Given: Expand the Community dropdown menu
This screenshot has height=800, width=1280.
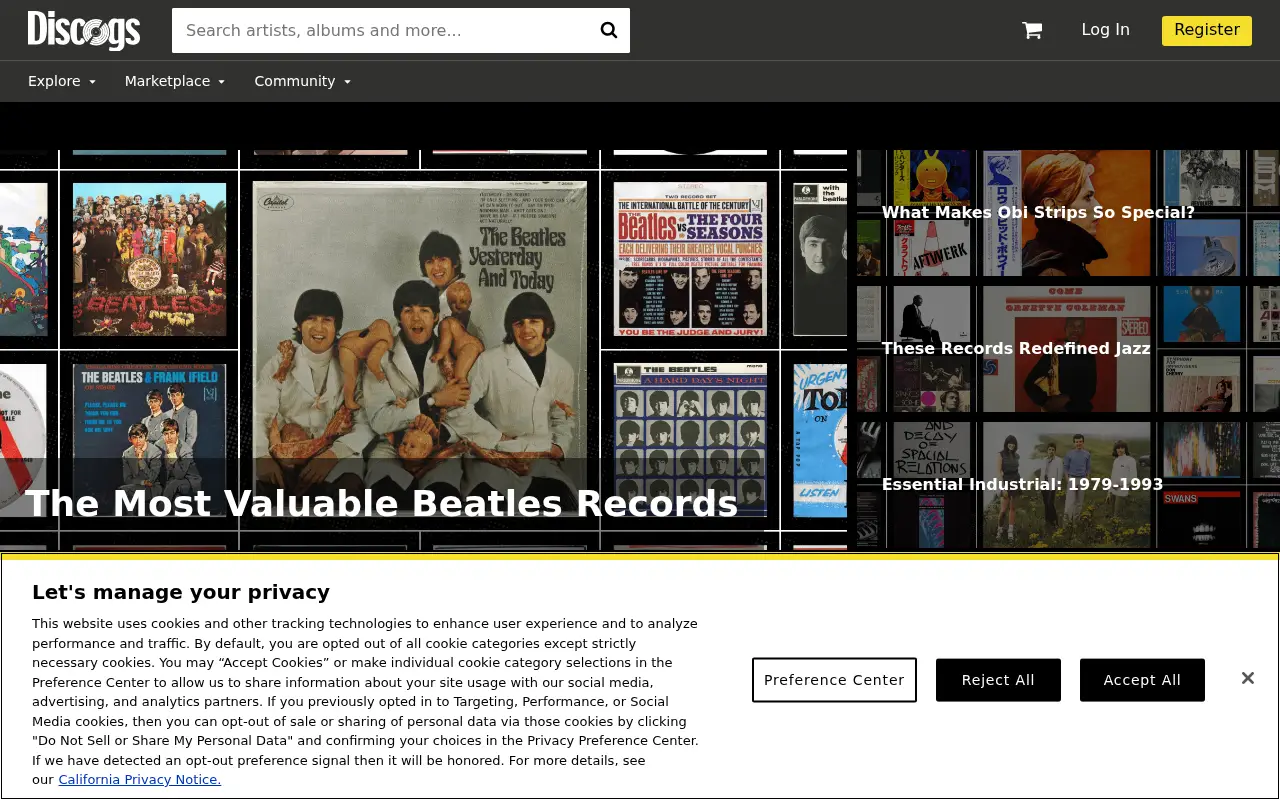Looking at the screenshot, I should coord(302,81).
